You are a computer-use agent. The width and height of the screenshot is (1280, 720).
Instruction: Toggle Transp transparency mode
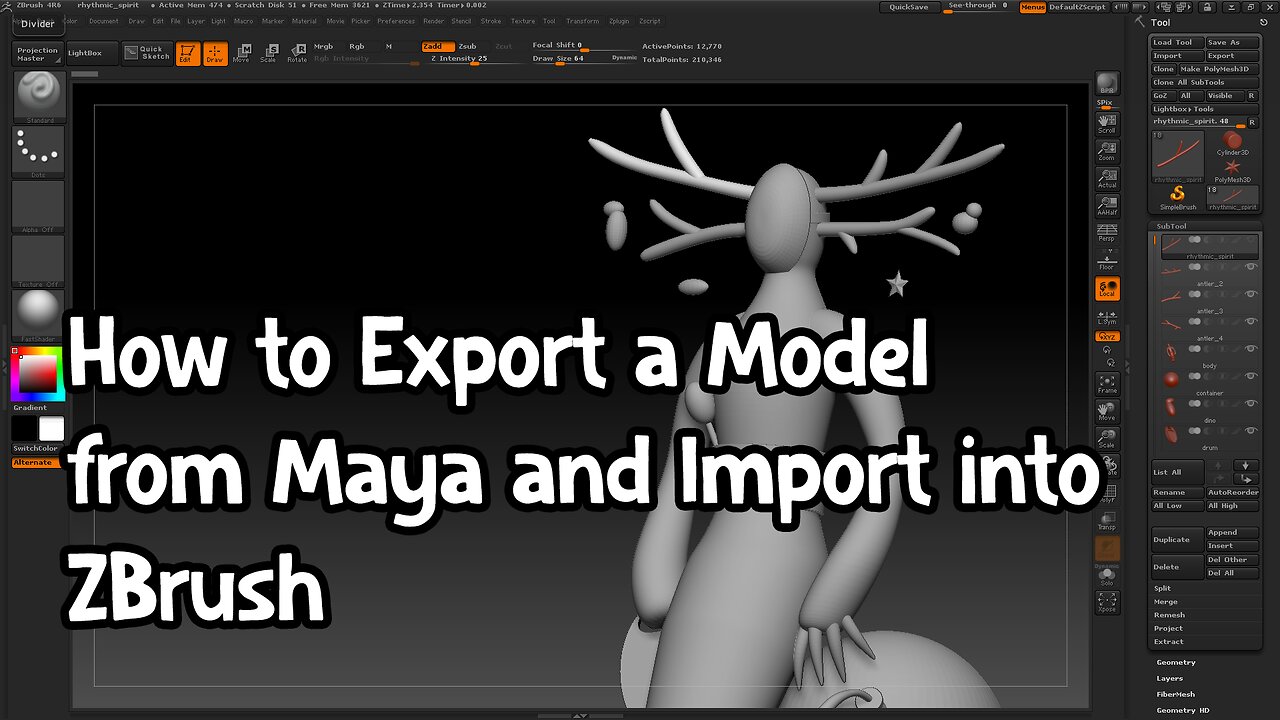pos(1107,520)
